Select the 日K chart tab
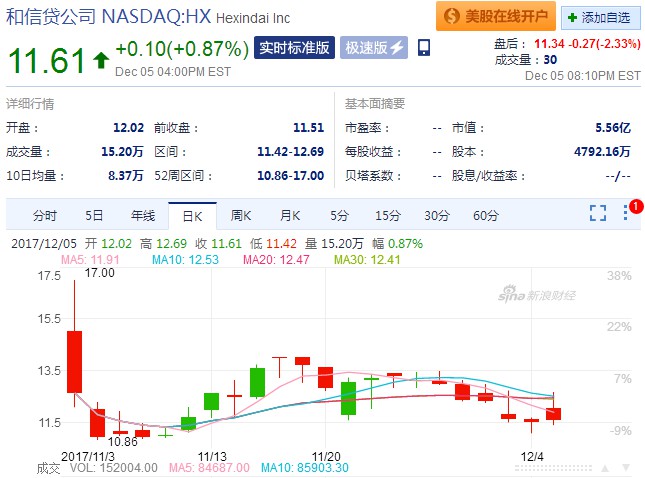Screen dimensions: 645x478 tap(192, 216)
